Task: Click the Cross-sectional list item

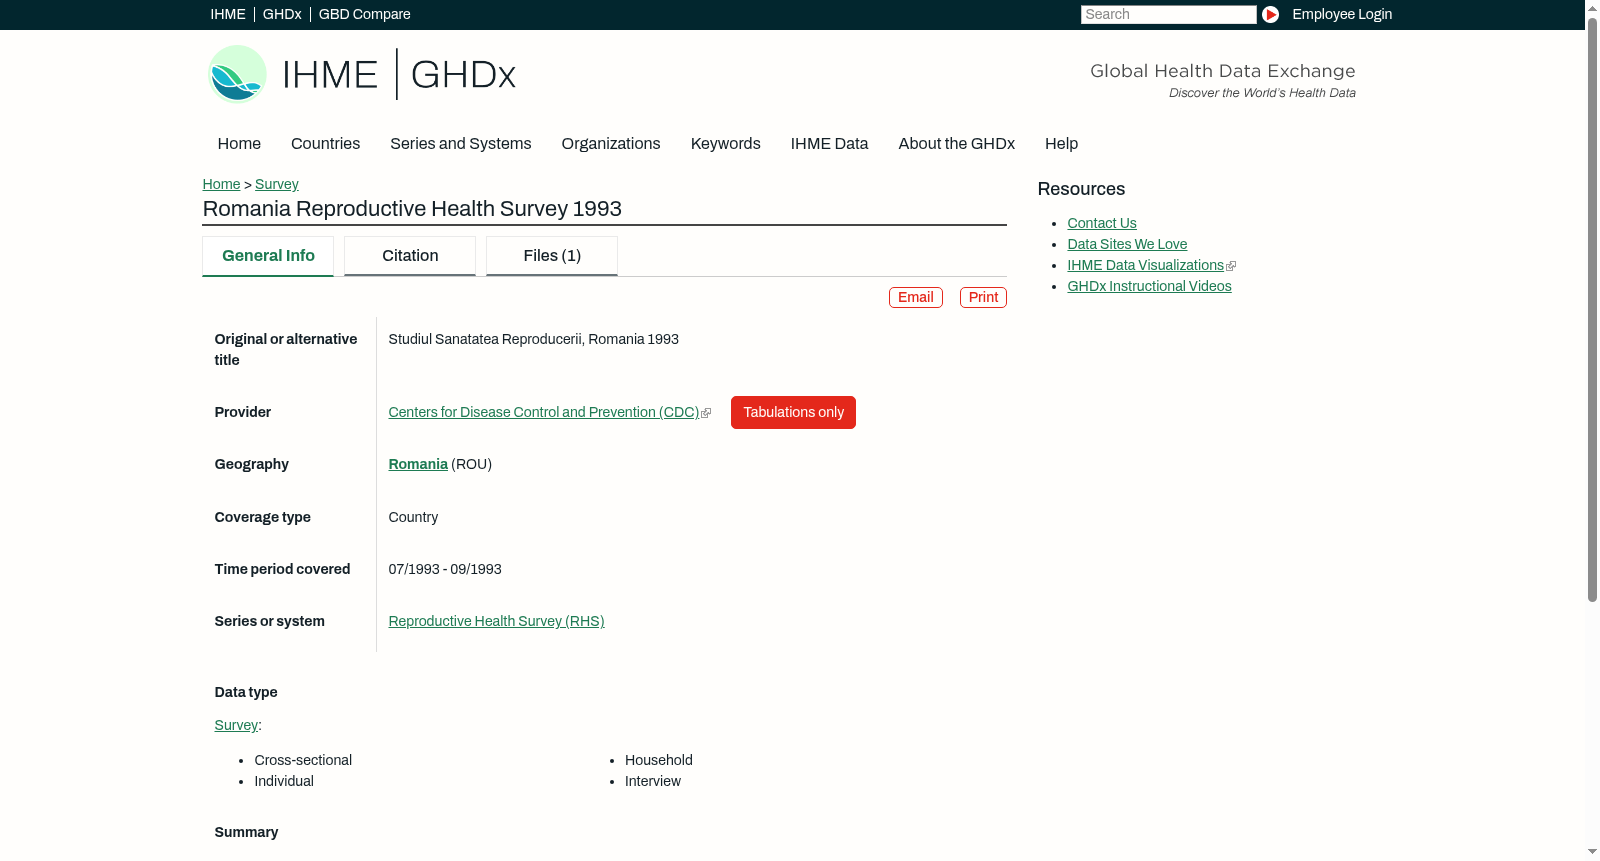Action: pos(303,761)
